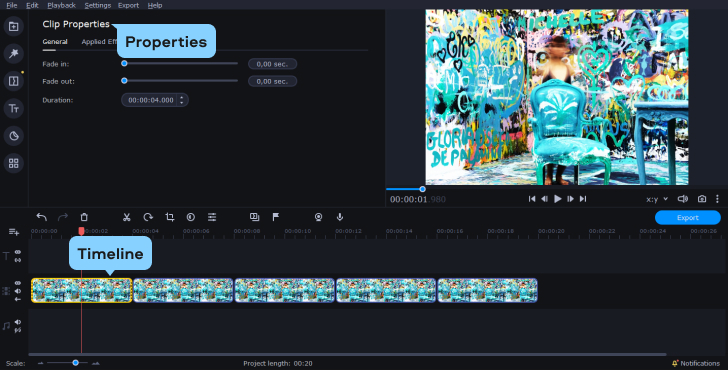This screenshot has width=728, height=370.
Task: Open the Titles panel in sidebar
Action: point(13,108)
